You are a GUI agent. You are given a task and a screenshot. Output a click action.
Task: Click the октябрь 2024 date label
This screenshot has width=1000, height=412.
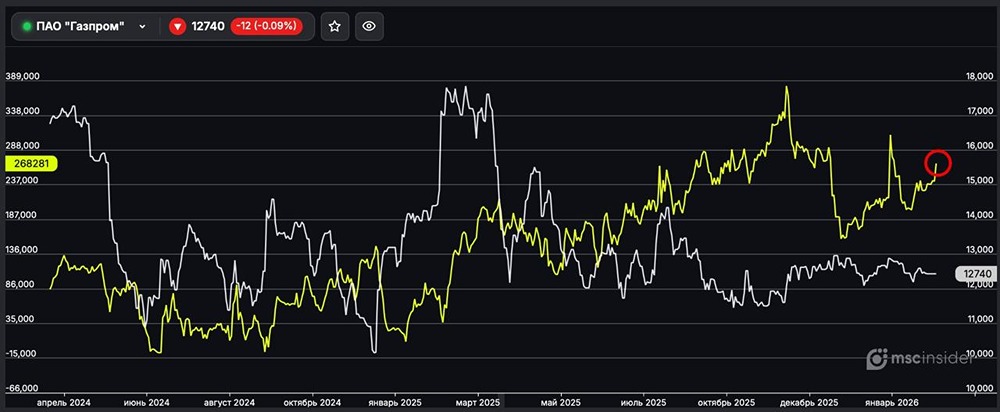[312, 403]
